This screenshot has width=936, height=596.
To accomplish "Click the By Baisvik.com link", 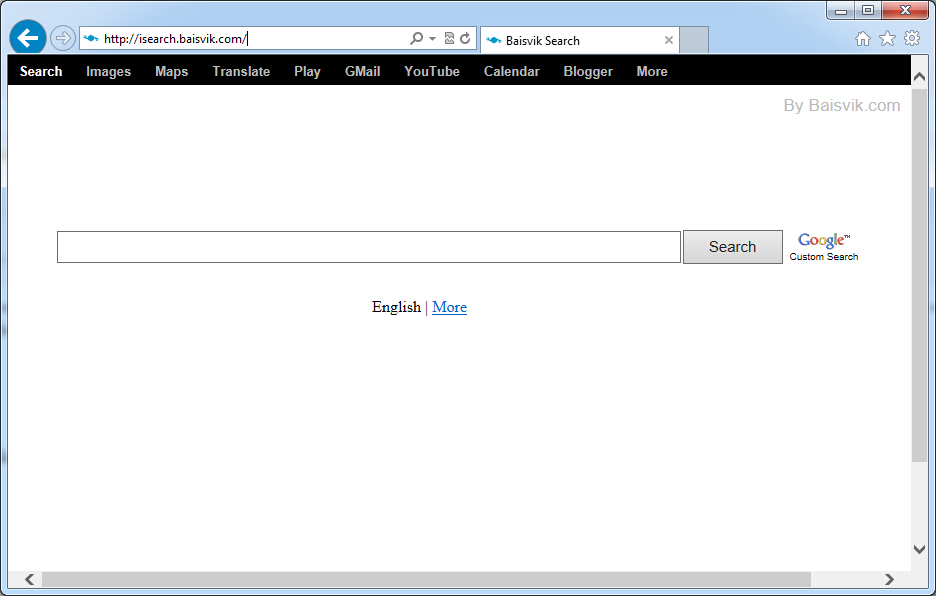I will pos(842,106).
